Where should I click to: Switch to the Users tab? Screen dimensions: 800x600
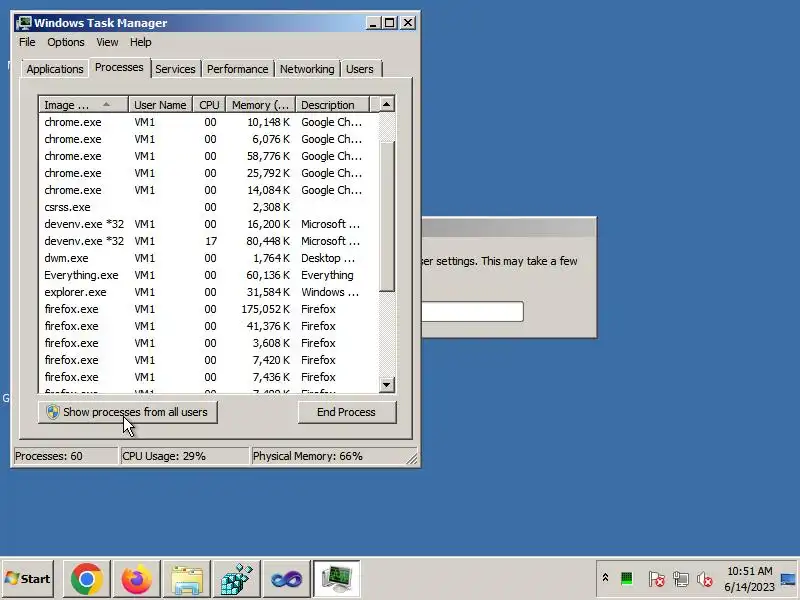pyautogui.click(x=360, y=69)
